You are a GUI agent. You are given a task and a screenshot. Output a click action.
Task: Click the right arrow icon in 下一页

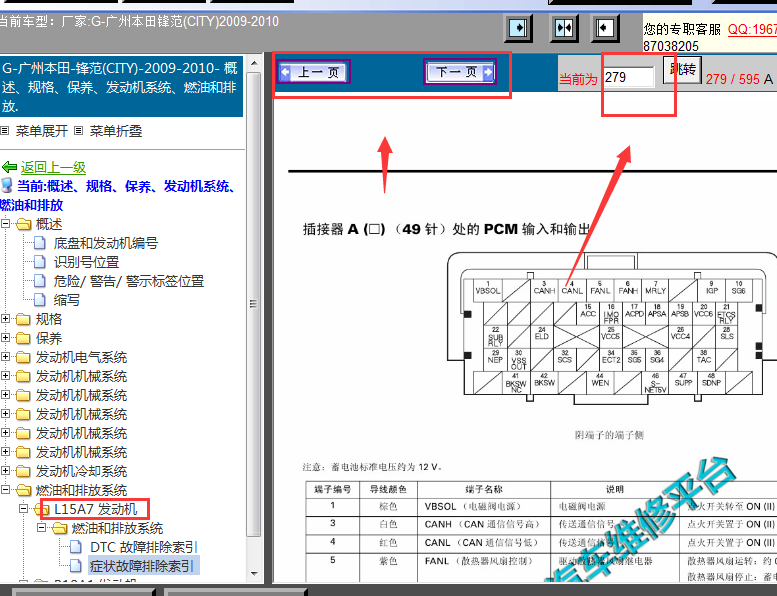(x=488, y=72)
